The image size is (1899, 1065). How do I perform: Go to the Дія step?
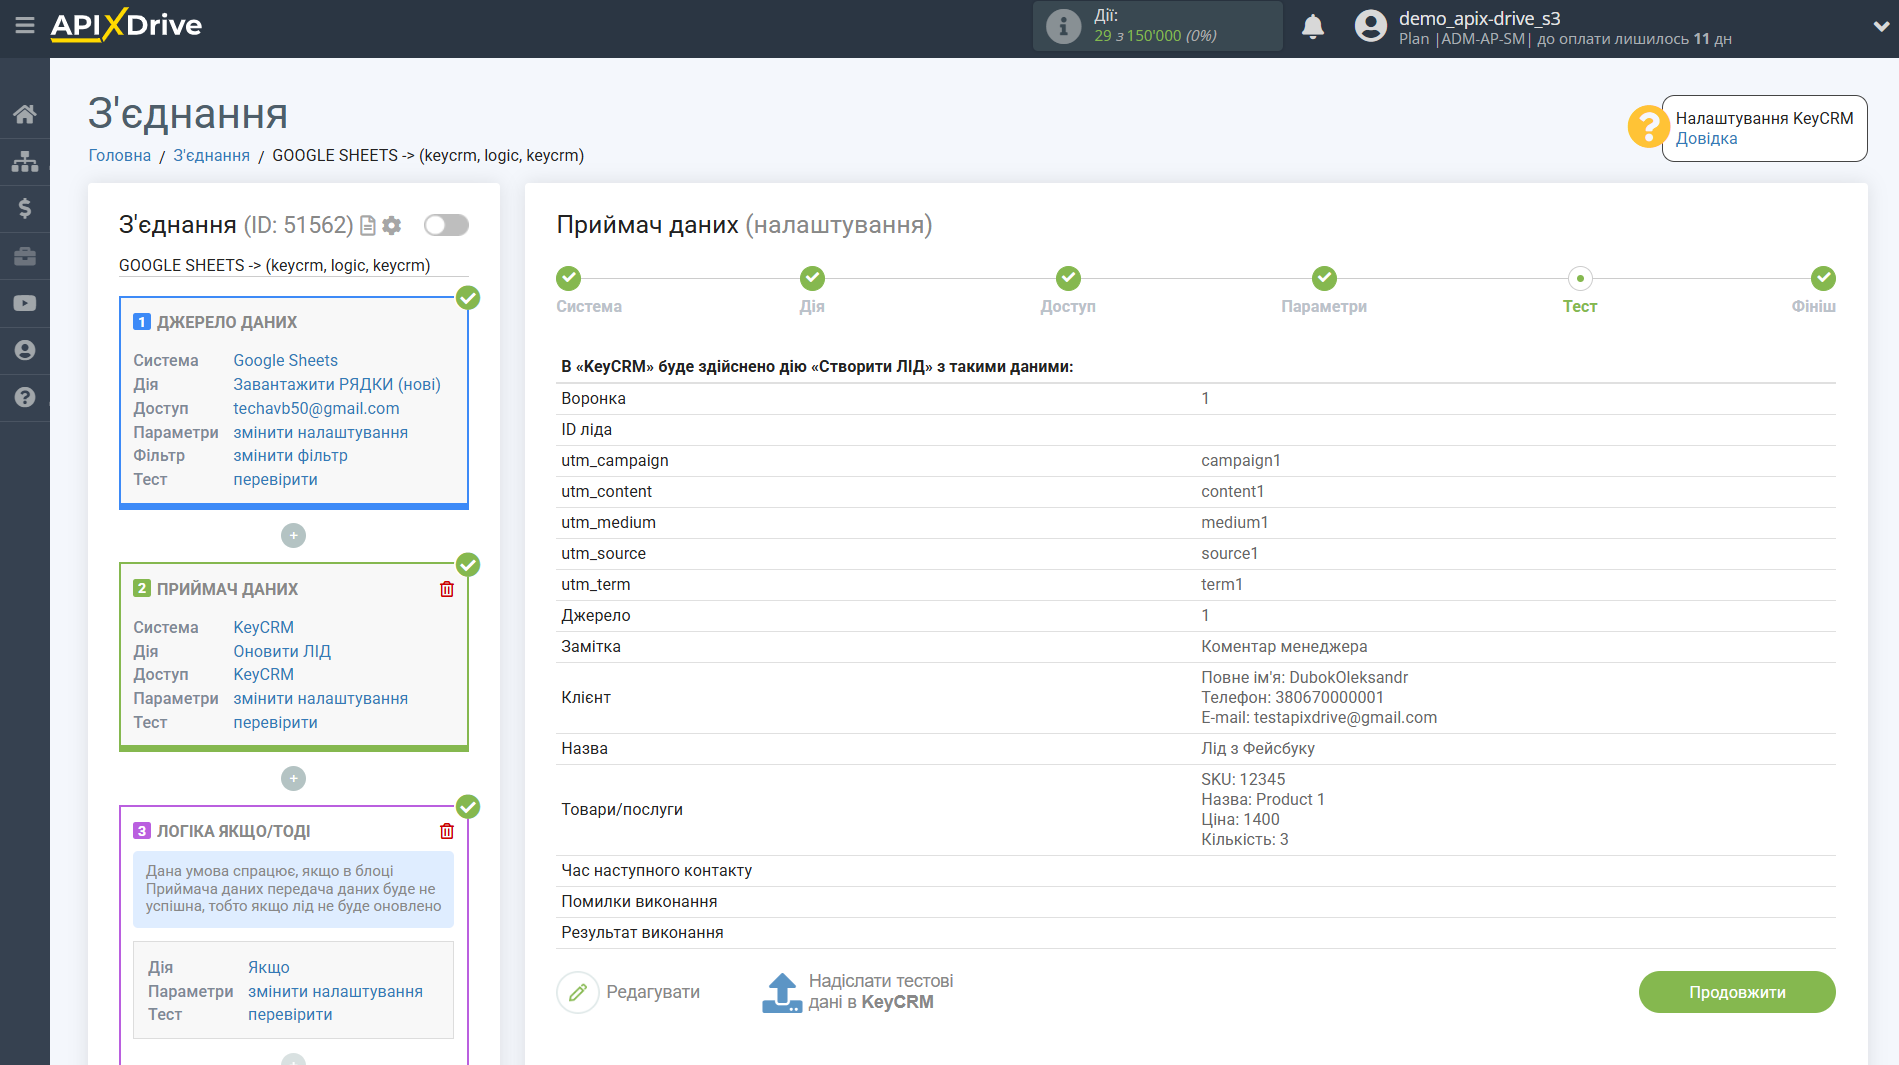pos(812,278)
